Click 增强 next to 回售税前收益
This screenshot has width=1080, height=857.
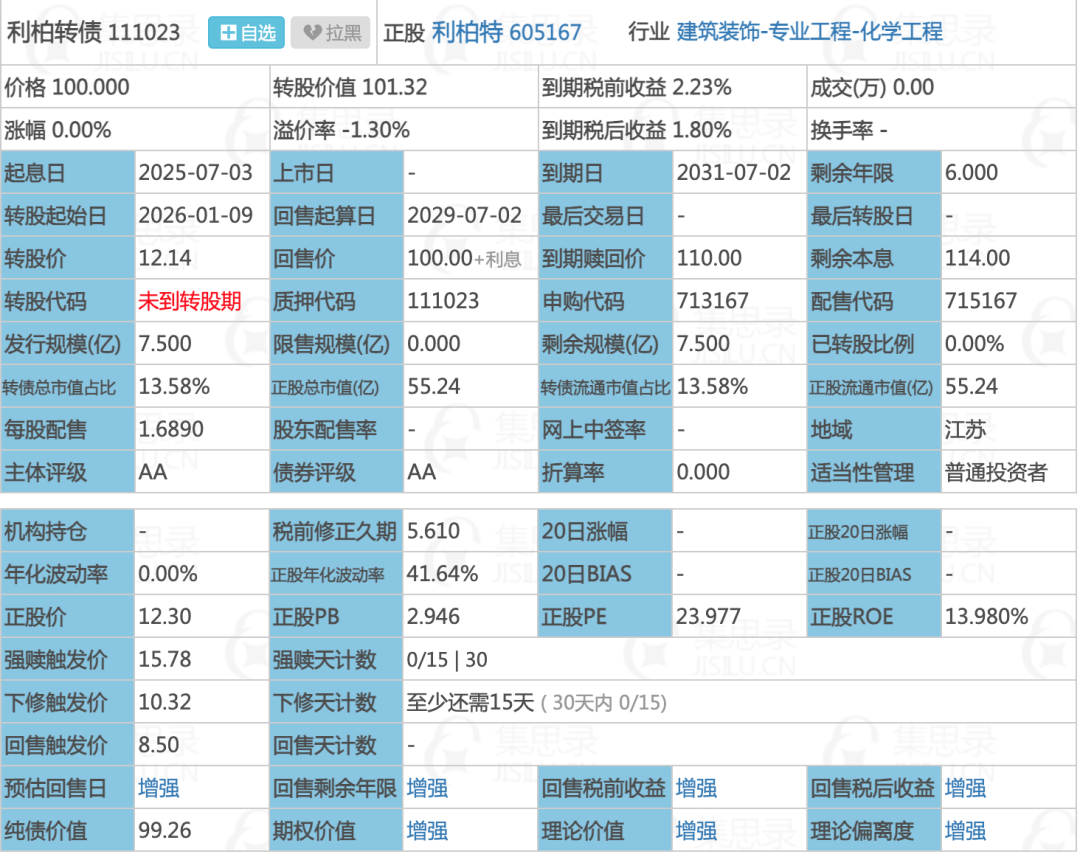(695, 788)
